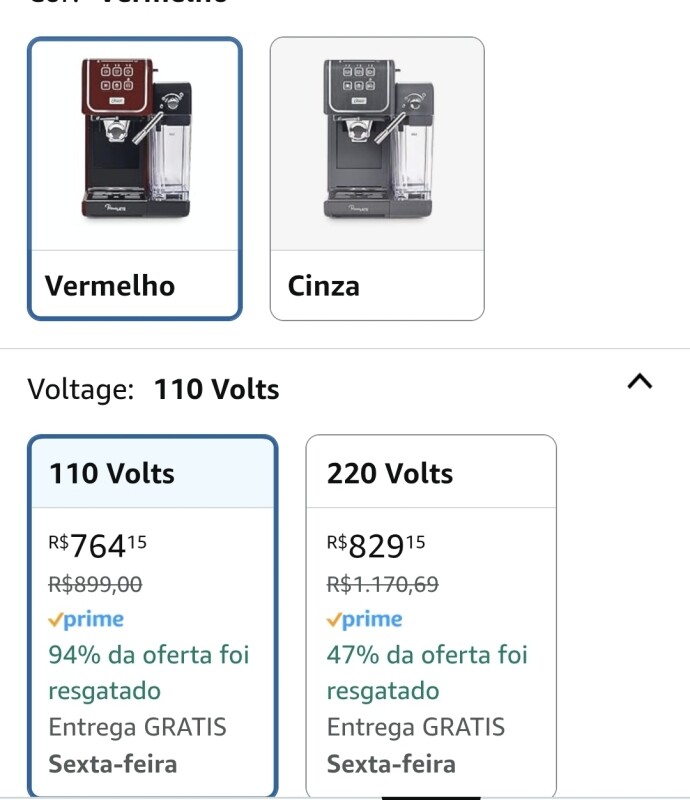Click Entrega GRATIS in 110 Volts card
690x800 pixels.
[x=137, y=727]
